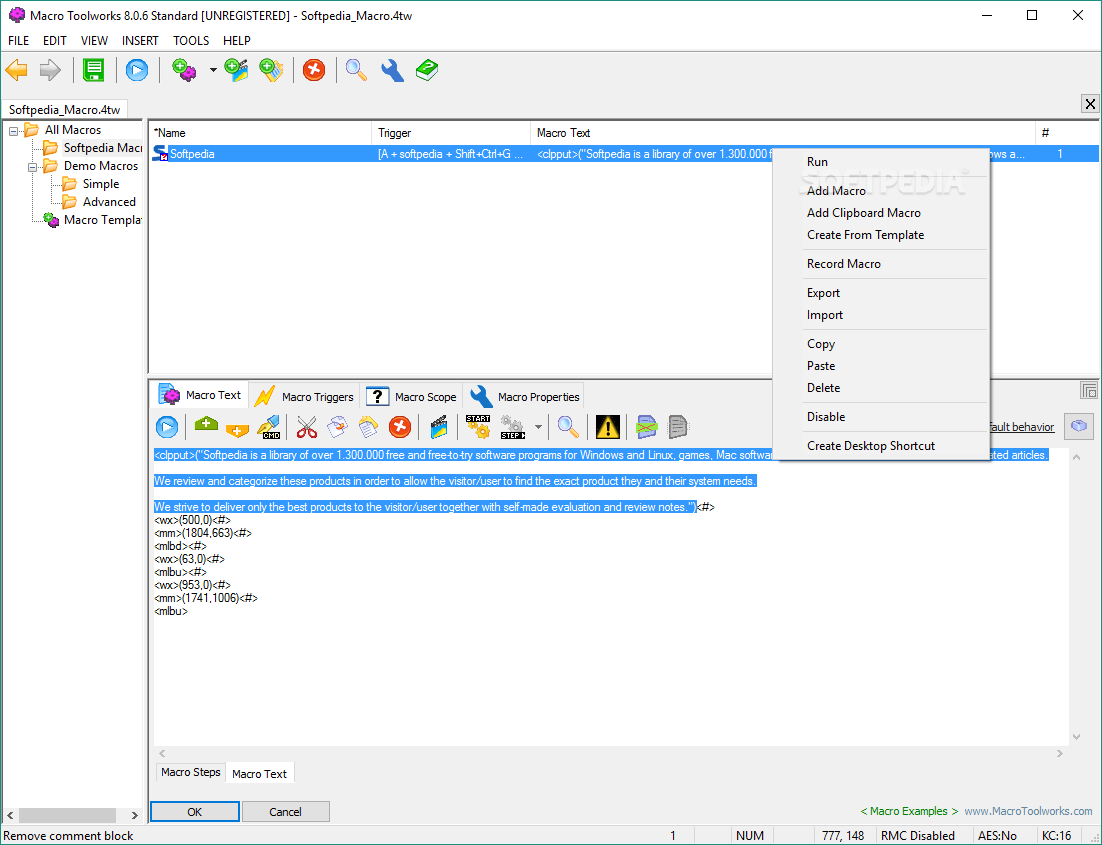Open the TOOLS menu
Screen dimensions: 1102x845
[x=191, y=41]
